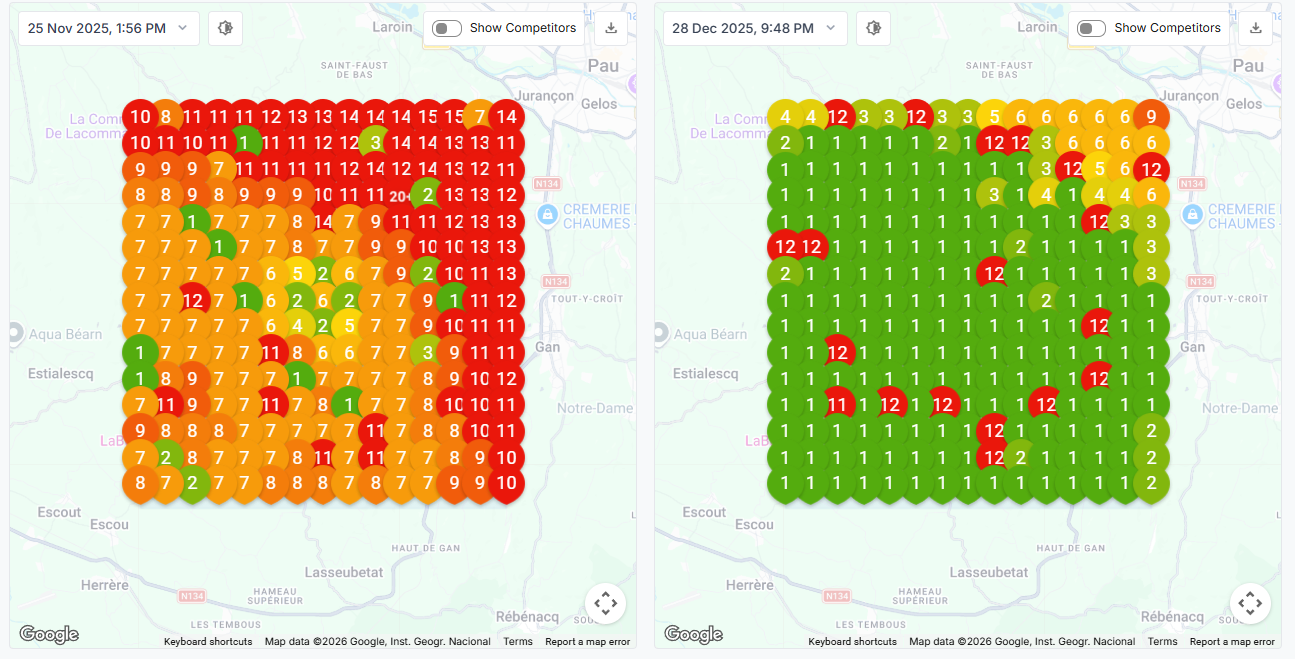Click the Google logo on the left map

pyautogui.click(x=47, y=634)
